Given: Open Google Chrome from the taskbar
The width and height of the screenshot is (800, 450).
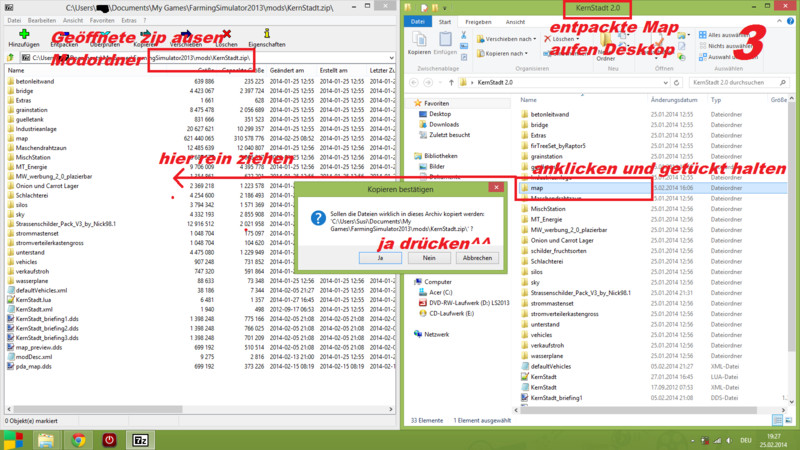Looking at the screenshot, I should [77, 438].
